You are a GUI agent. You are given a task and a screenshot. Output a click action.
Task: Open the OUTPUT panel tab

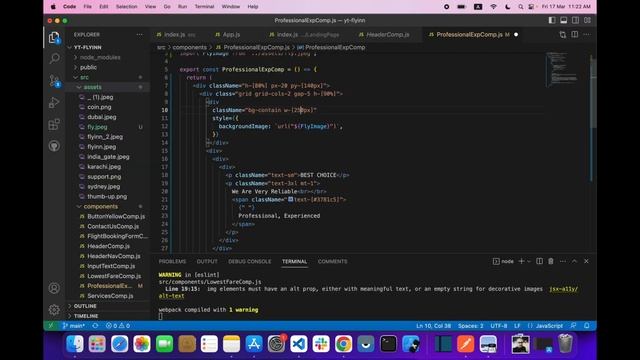tap(207, 261)
